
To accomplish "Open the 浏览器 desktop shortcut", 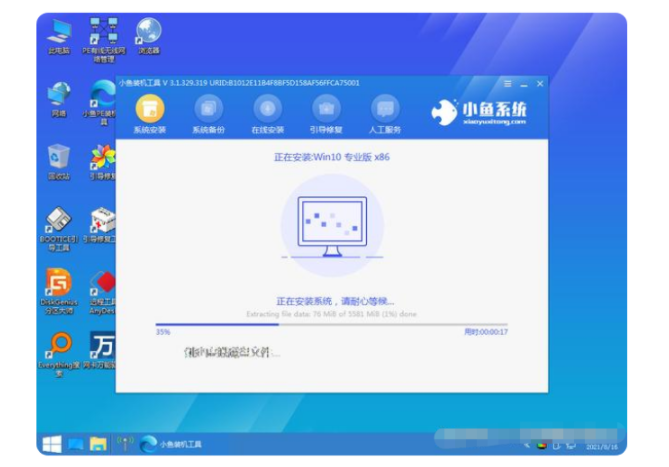I will (149, 33).
